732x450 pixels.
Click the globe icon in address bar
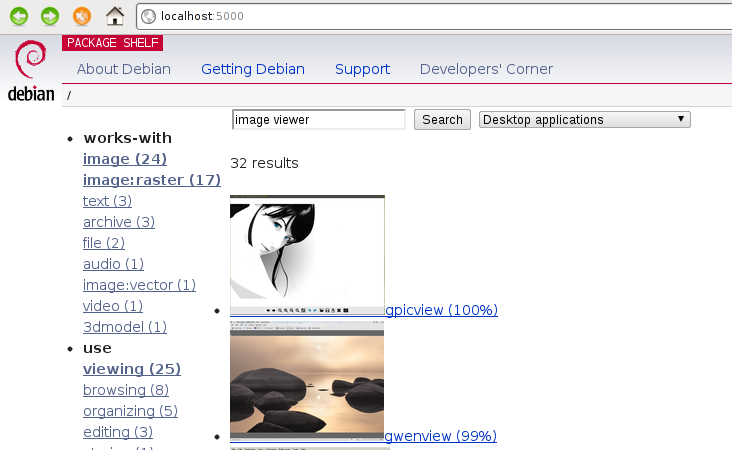[149, 16]
